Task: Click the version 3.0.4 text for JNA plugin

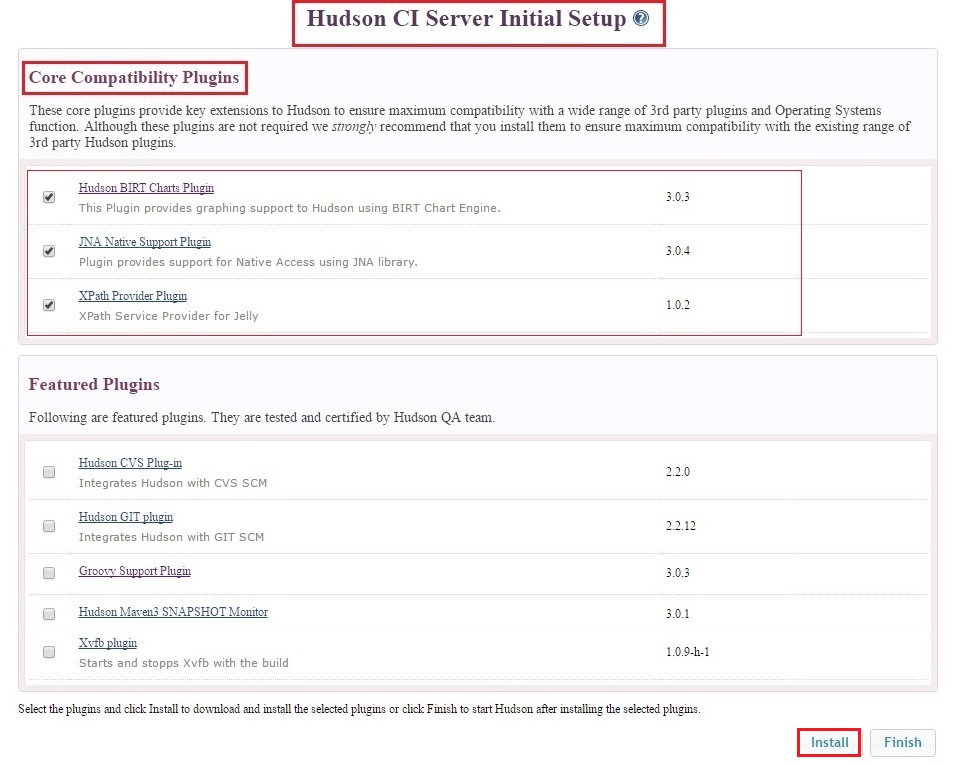Action: [x=678, y=251]
